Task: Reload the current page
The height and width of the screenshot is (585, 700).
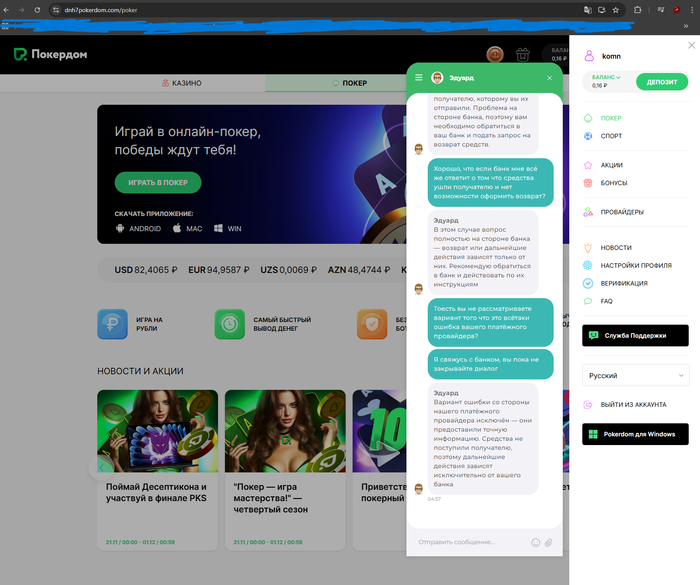Action: click(x=37, y=10)
